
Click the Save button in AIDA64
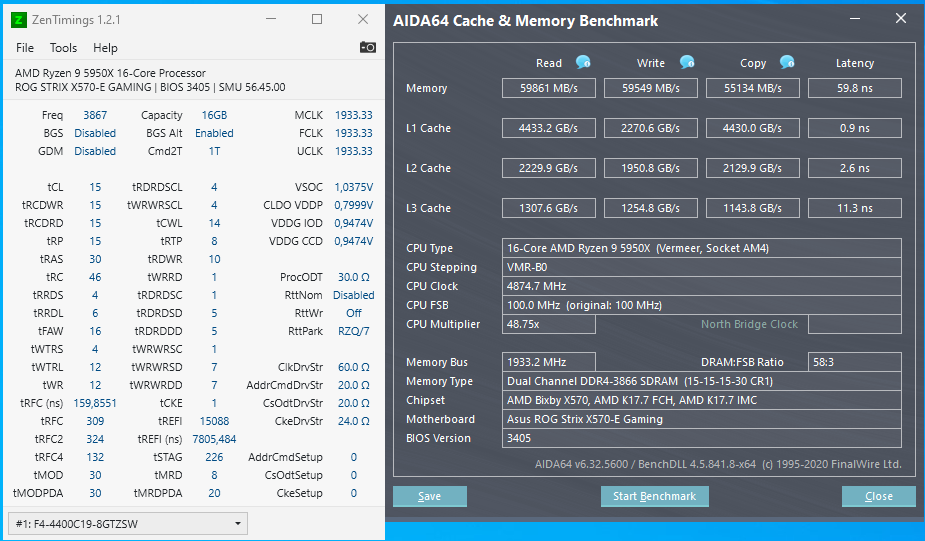pos(430,496)
